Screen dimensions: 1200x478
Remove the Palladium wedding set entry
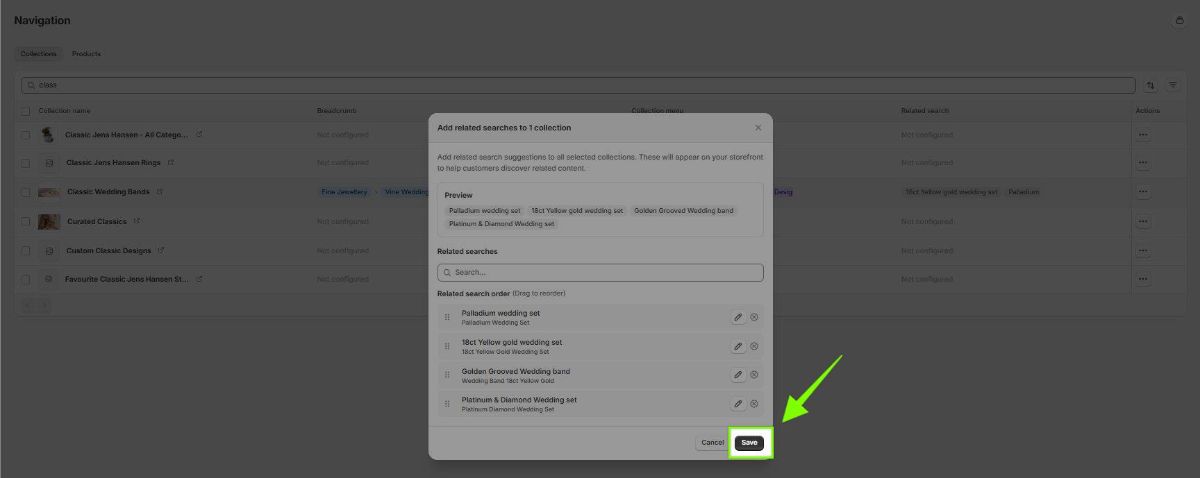coord(754,318)
